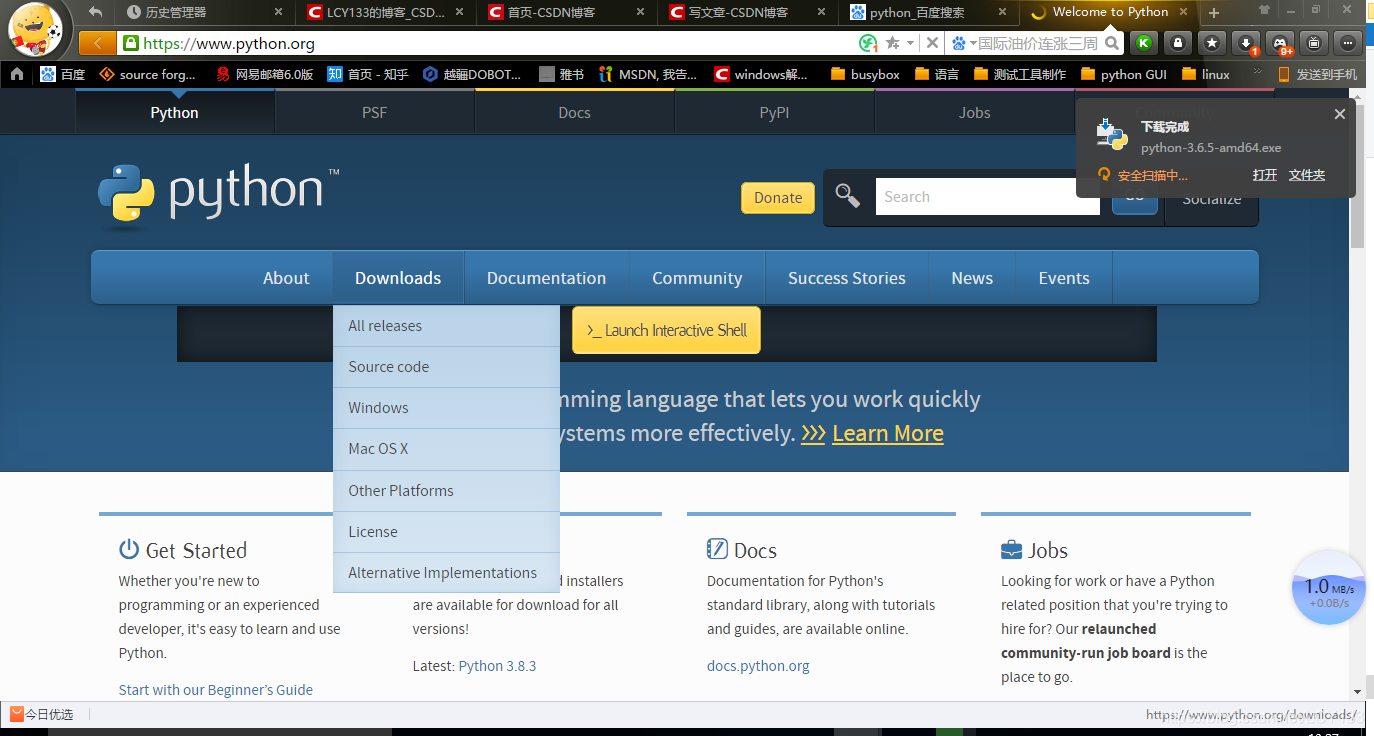The width and height of the screenshot is (1374, 736).
Task: Click 文件夹 in the download complete popup
Action: (1307, 175)
